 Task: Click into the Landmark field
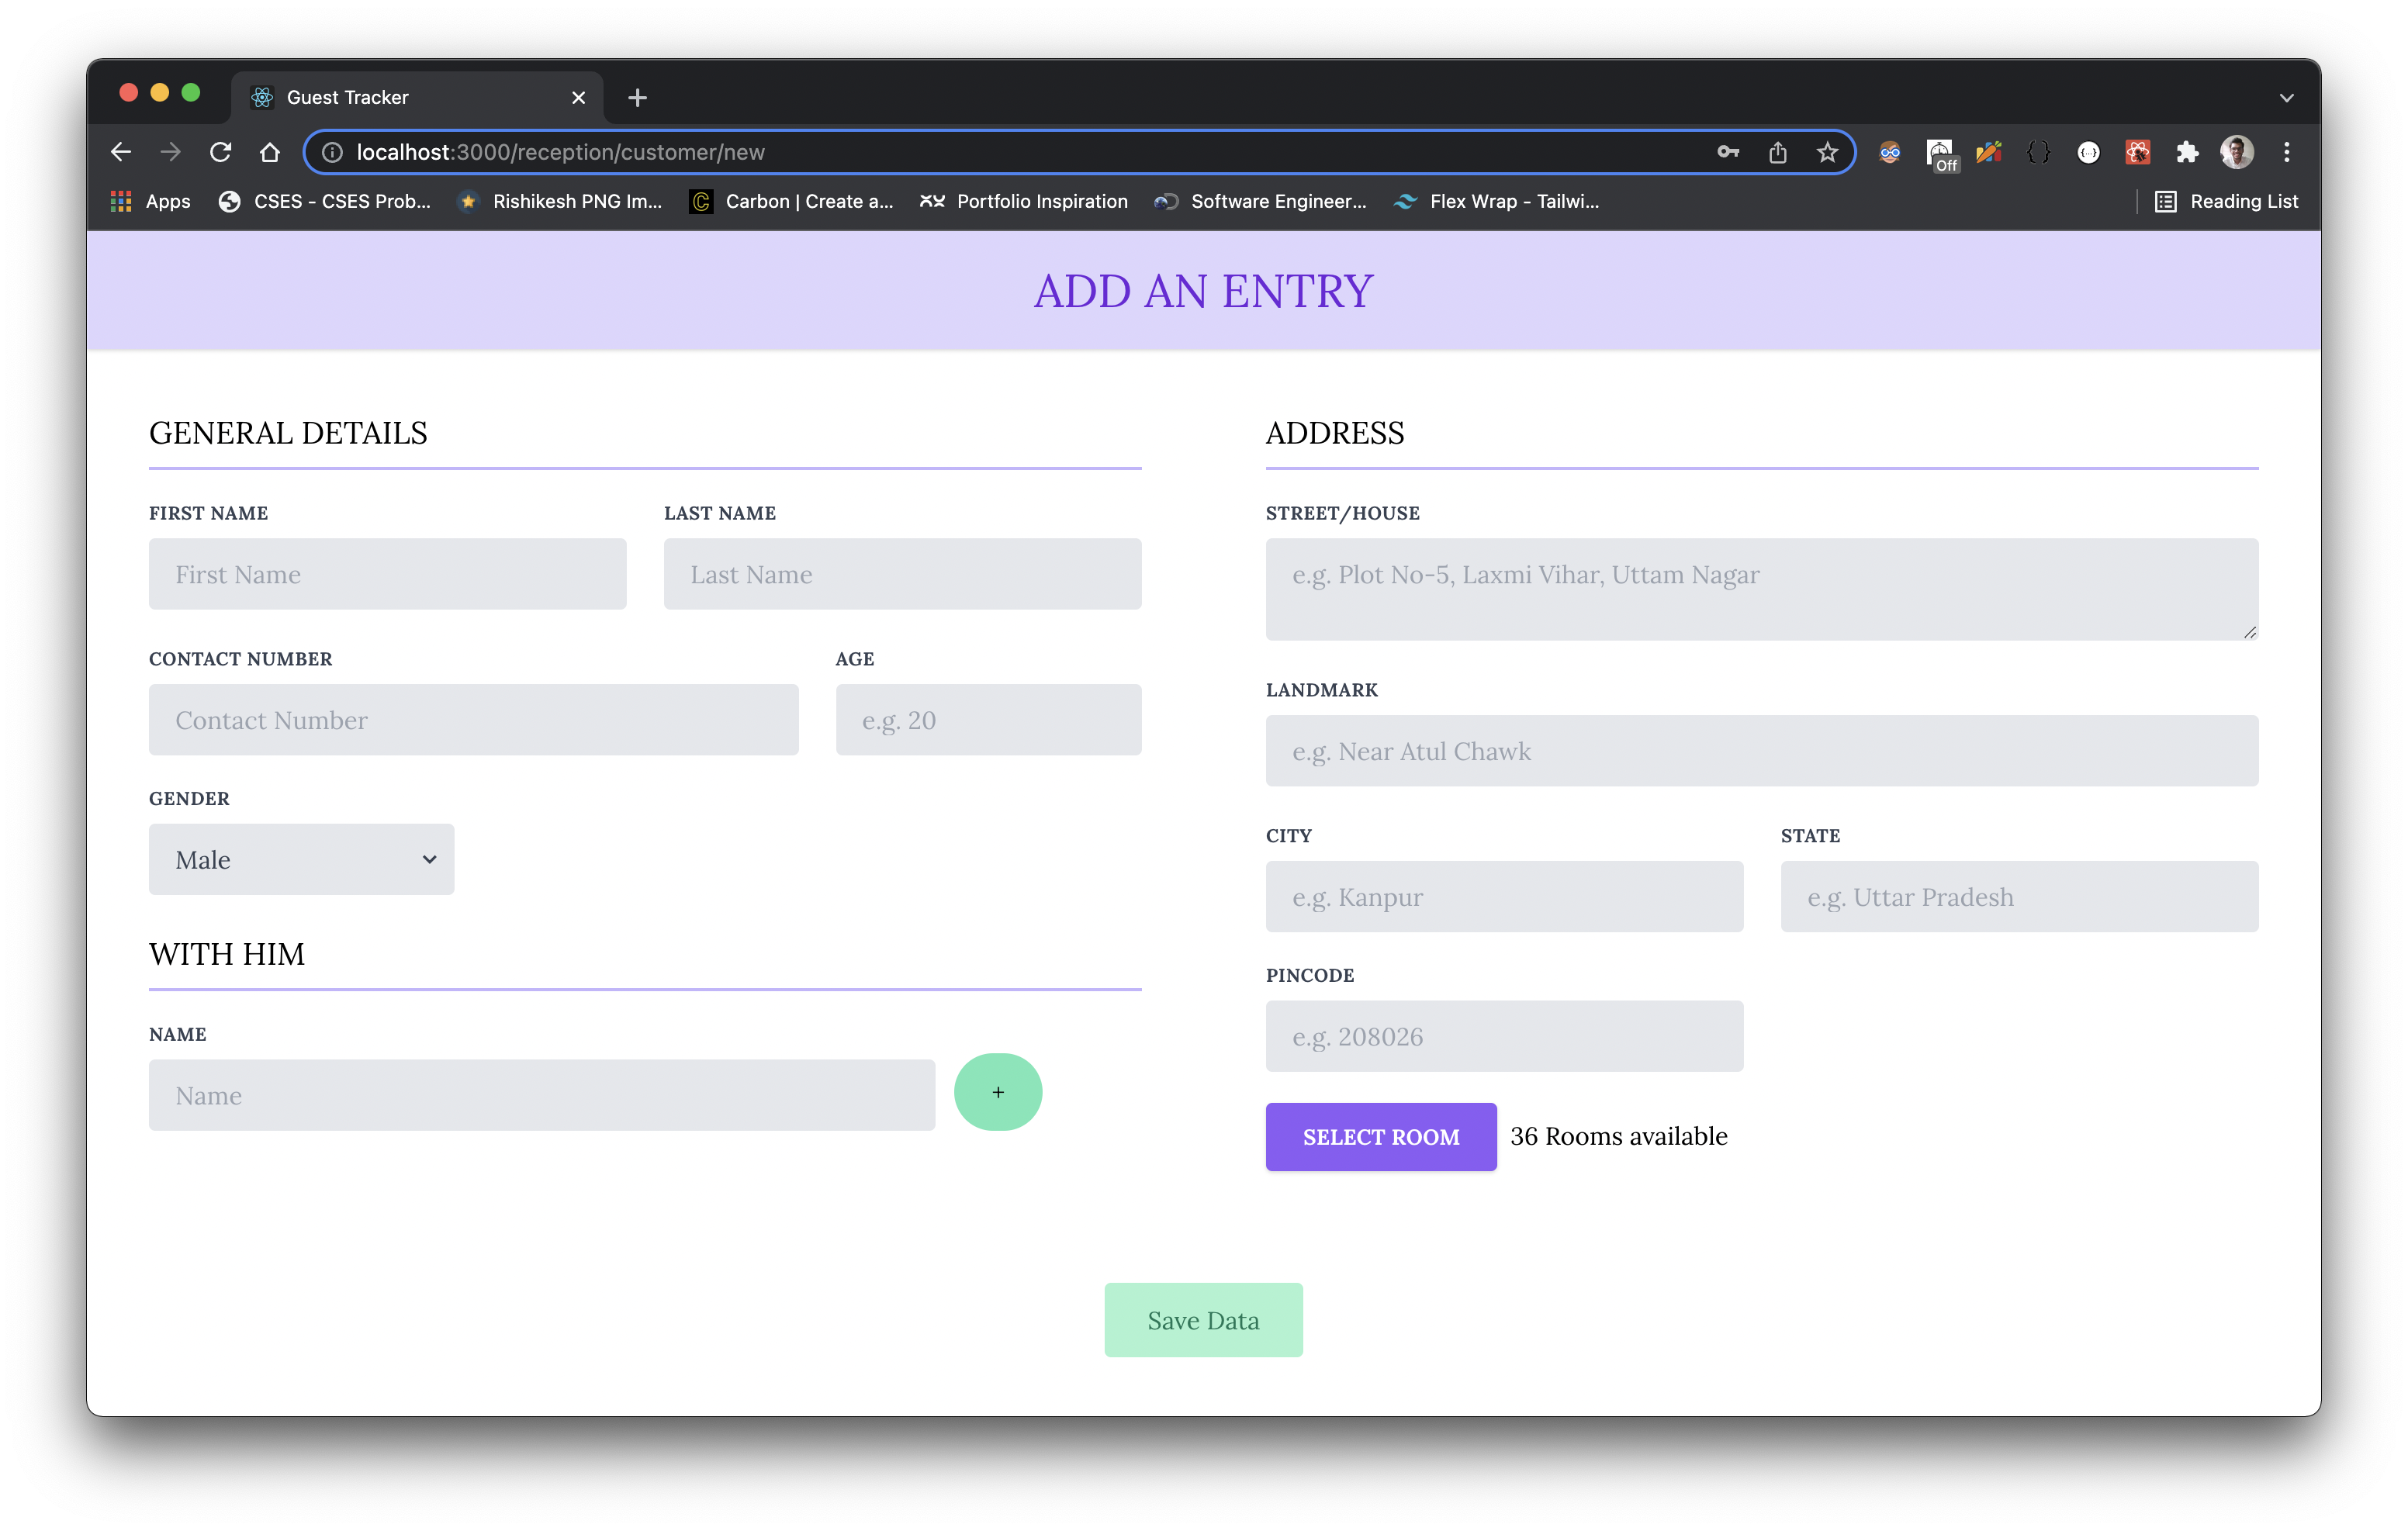(1762, 751)
